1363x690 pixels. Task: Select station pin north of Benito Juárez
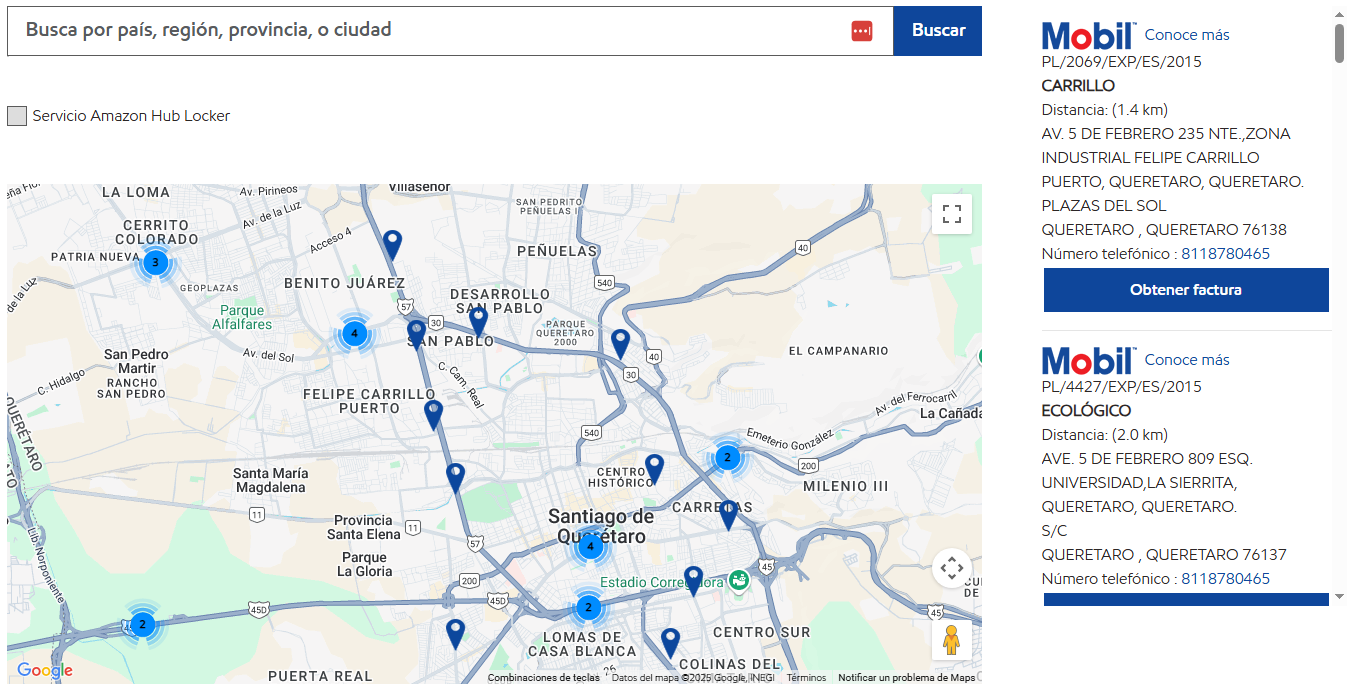pyautogui.click(x=393, y=244)
